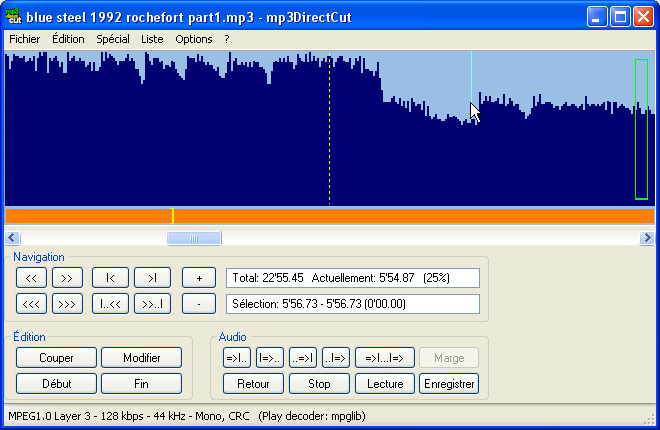Click the Lecture playback button

point(385,384)
